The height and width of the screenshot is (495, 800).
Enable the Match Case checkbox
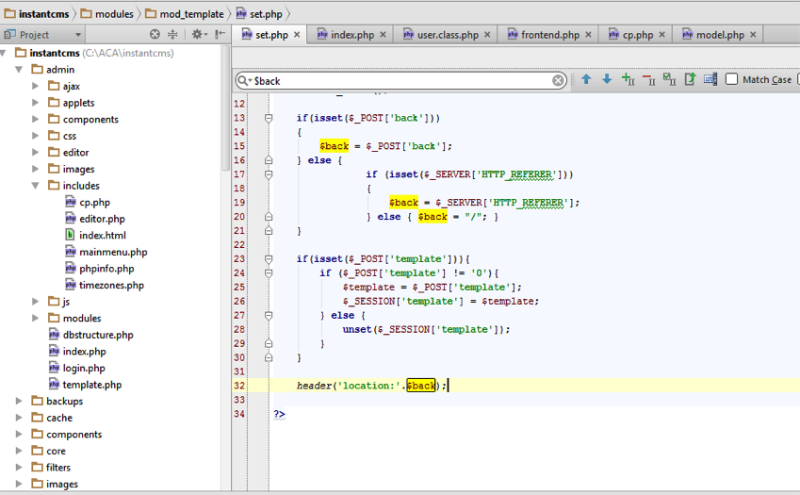[732, 80]
